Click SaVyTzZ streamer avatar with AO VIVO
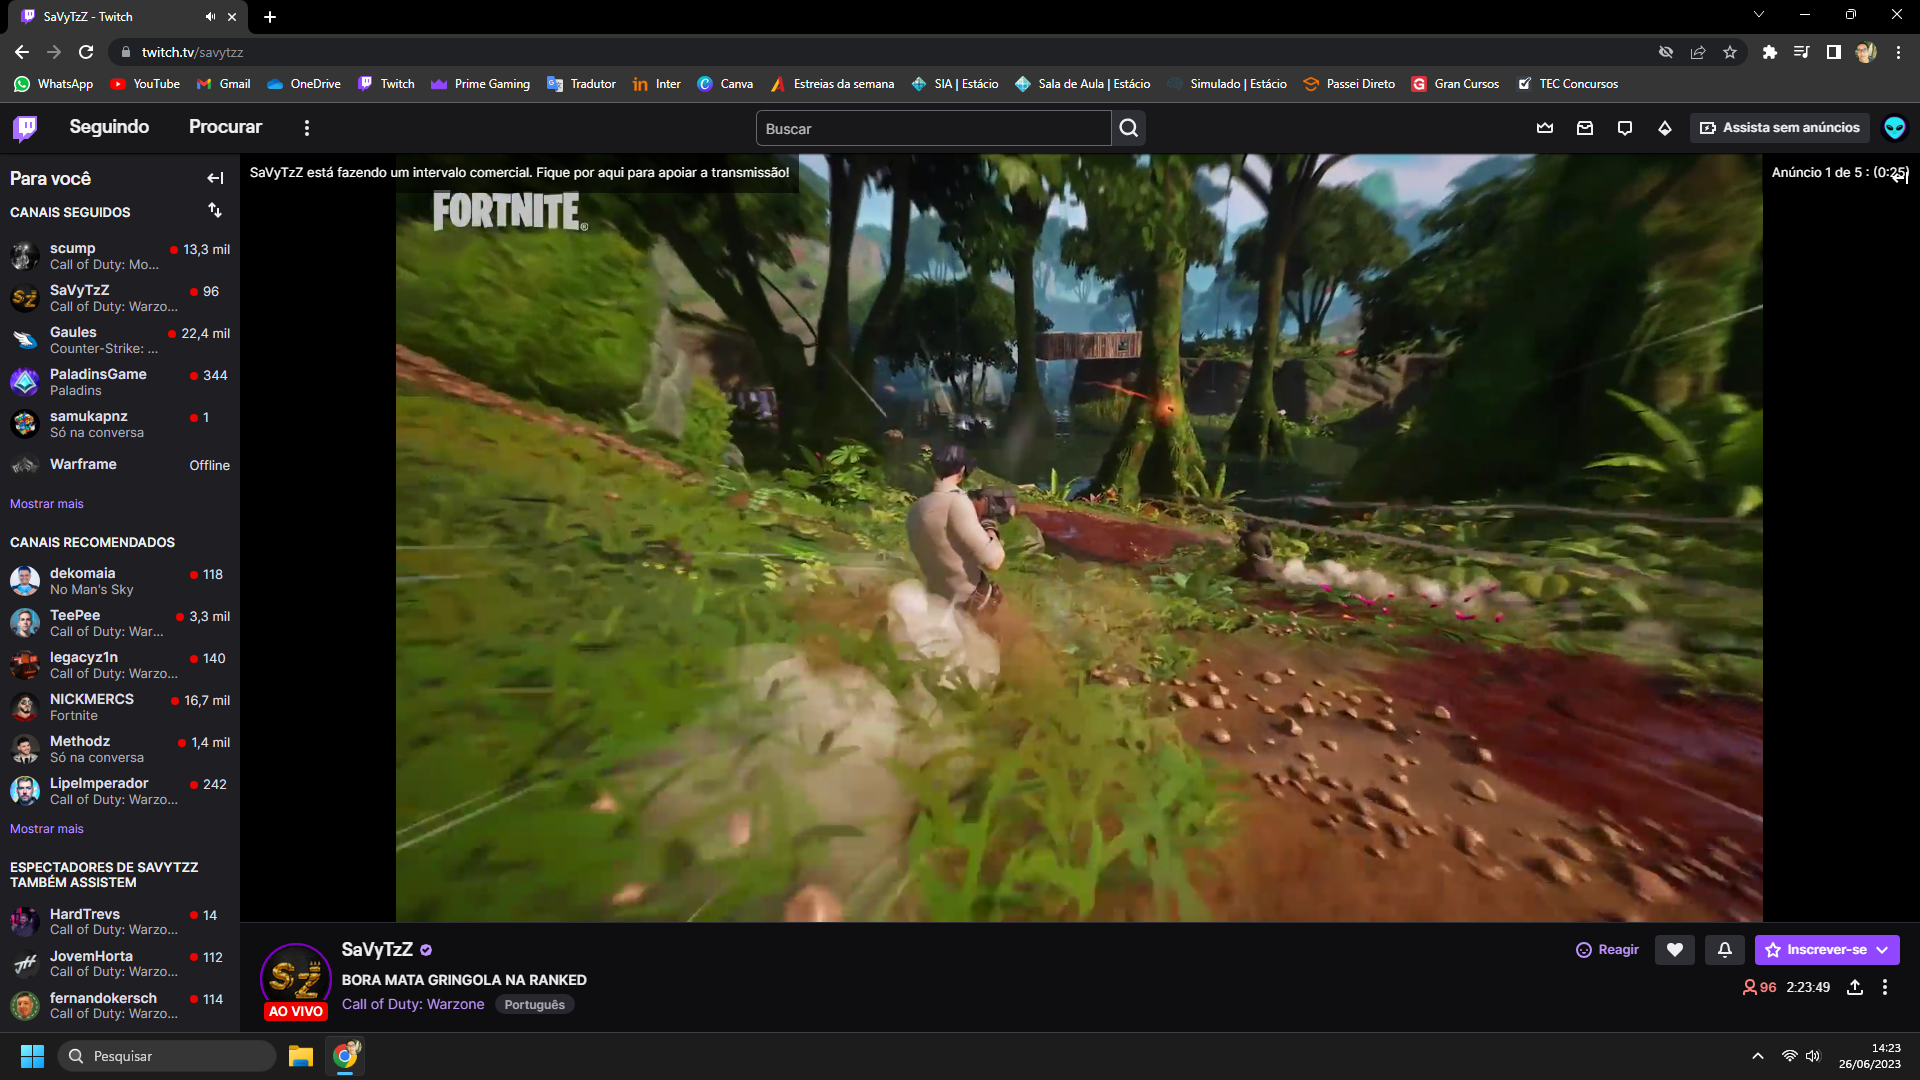This screenshot has height=1080, width=1920. tap(296, 980)
